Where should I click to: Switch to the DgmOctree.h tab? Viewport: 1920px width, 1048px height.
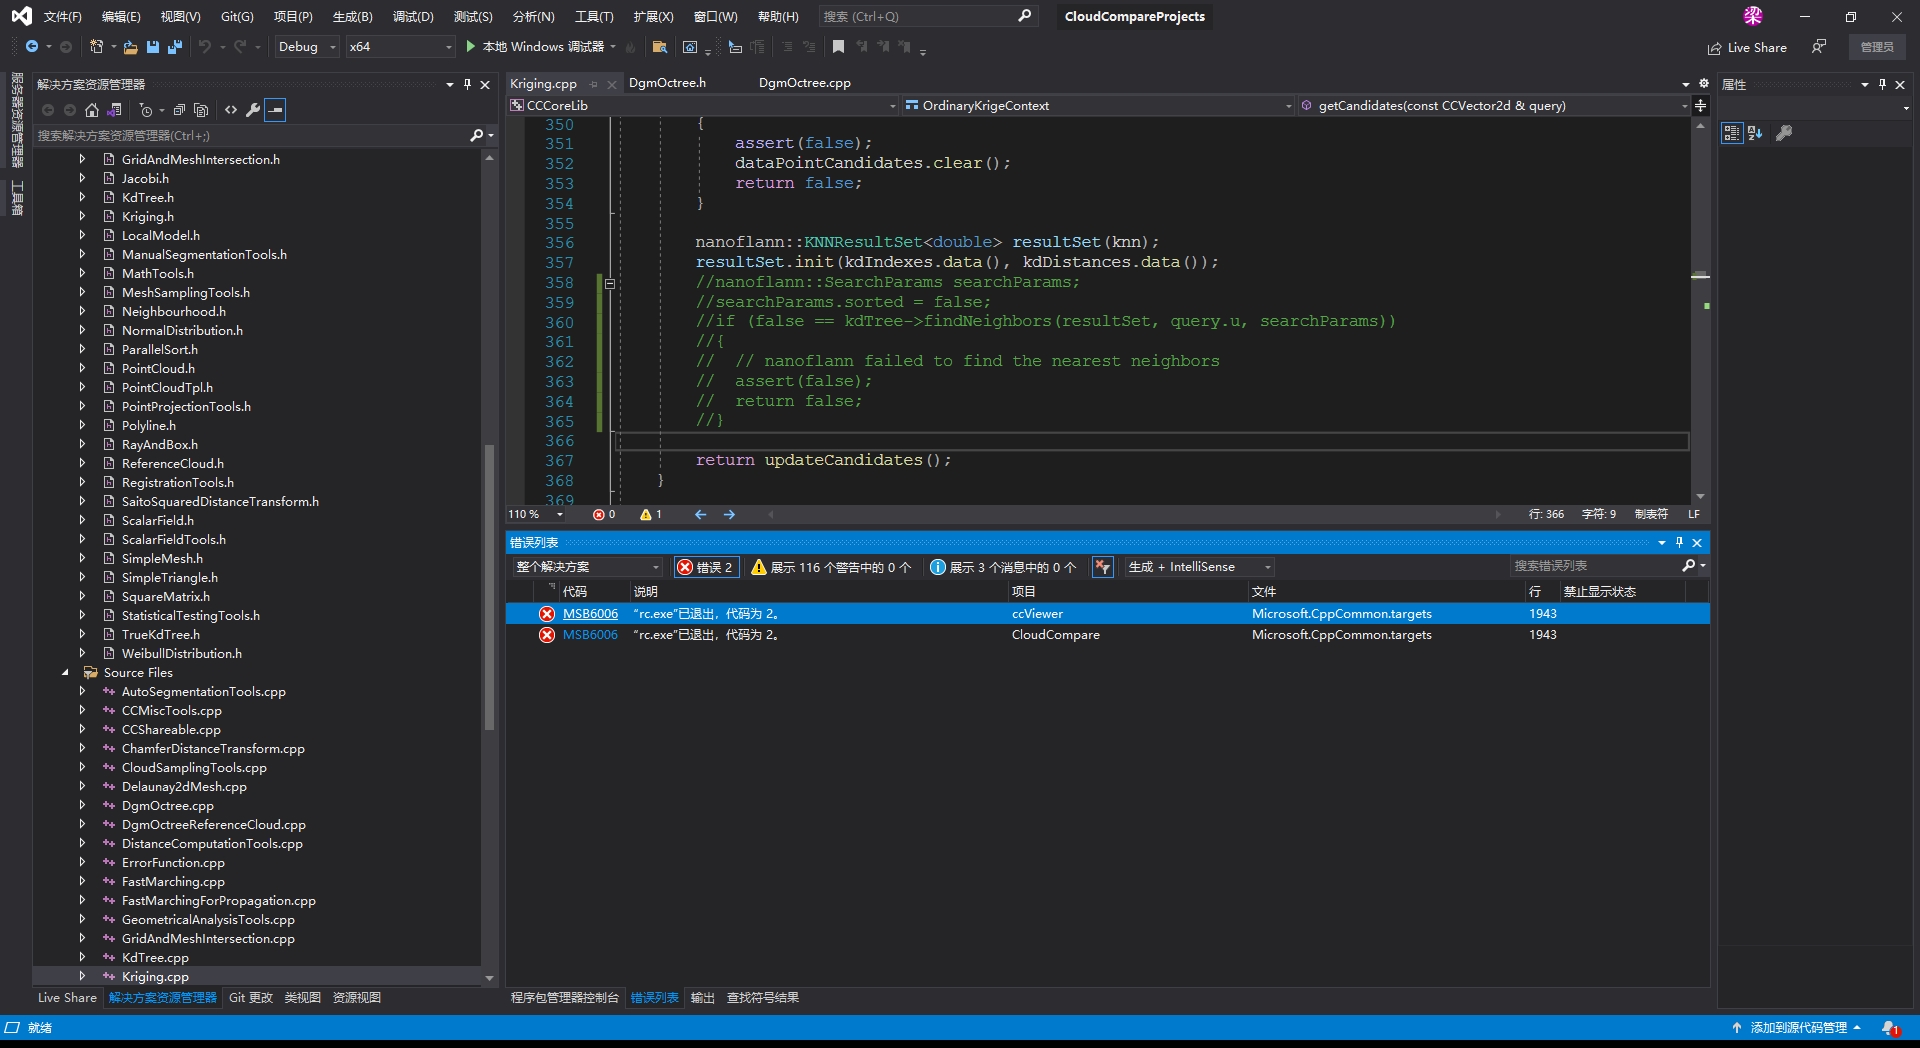[667, 83]
